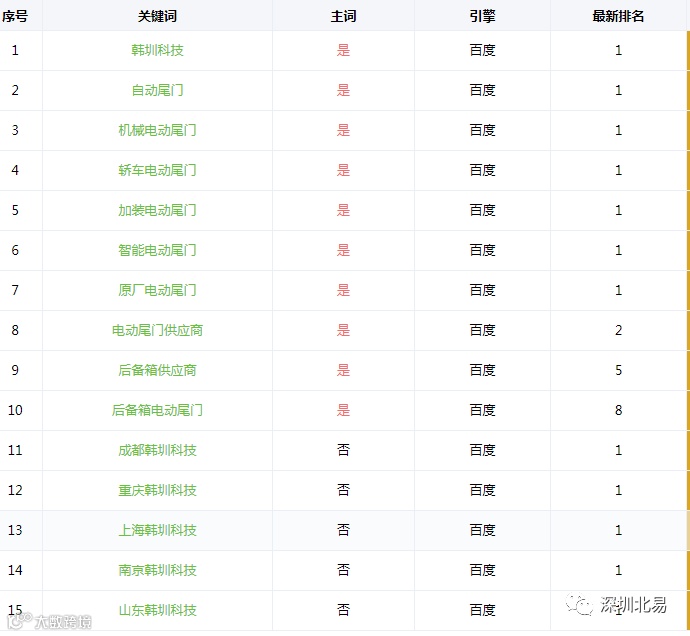The image size is (690, 636).
Task: Click ranking 1 for 轿车电动尾门
Action: [618, 170]
